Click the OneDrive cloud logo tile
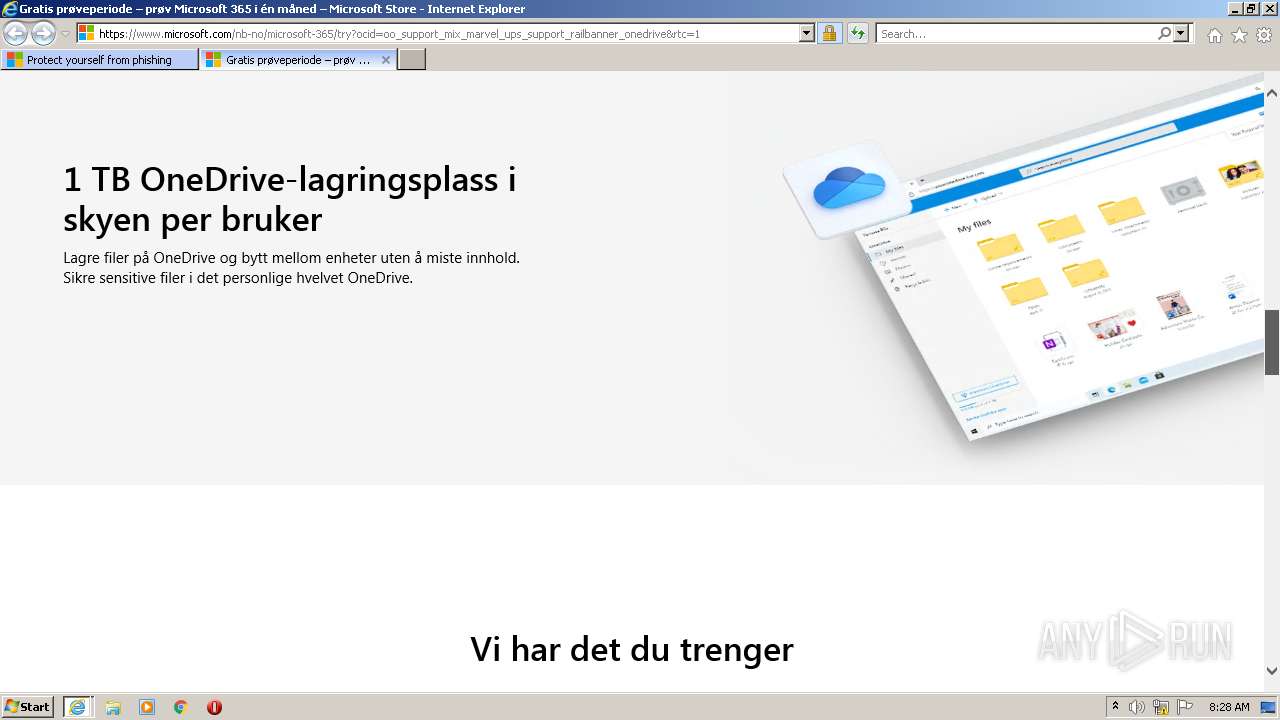This screenshot has width=1280, height=720. click(x=848, y=188)
